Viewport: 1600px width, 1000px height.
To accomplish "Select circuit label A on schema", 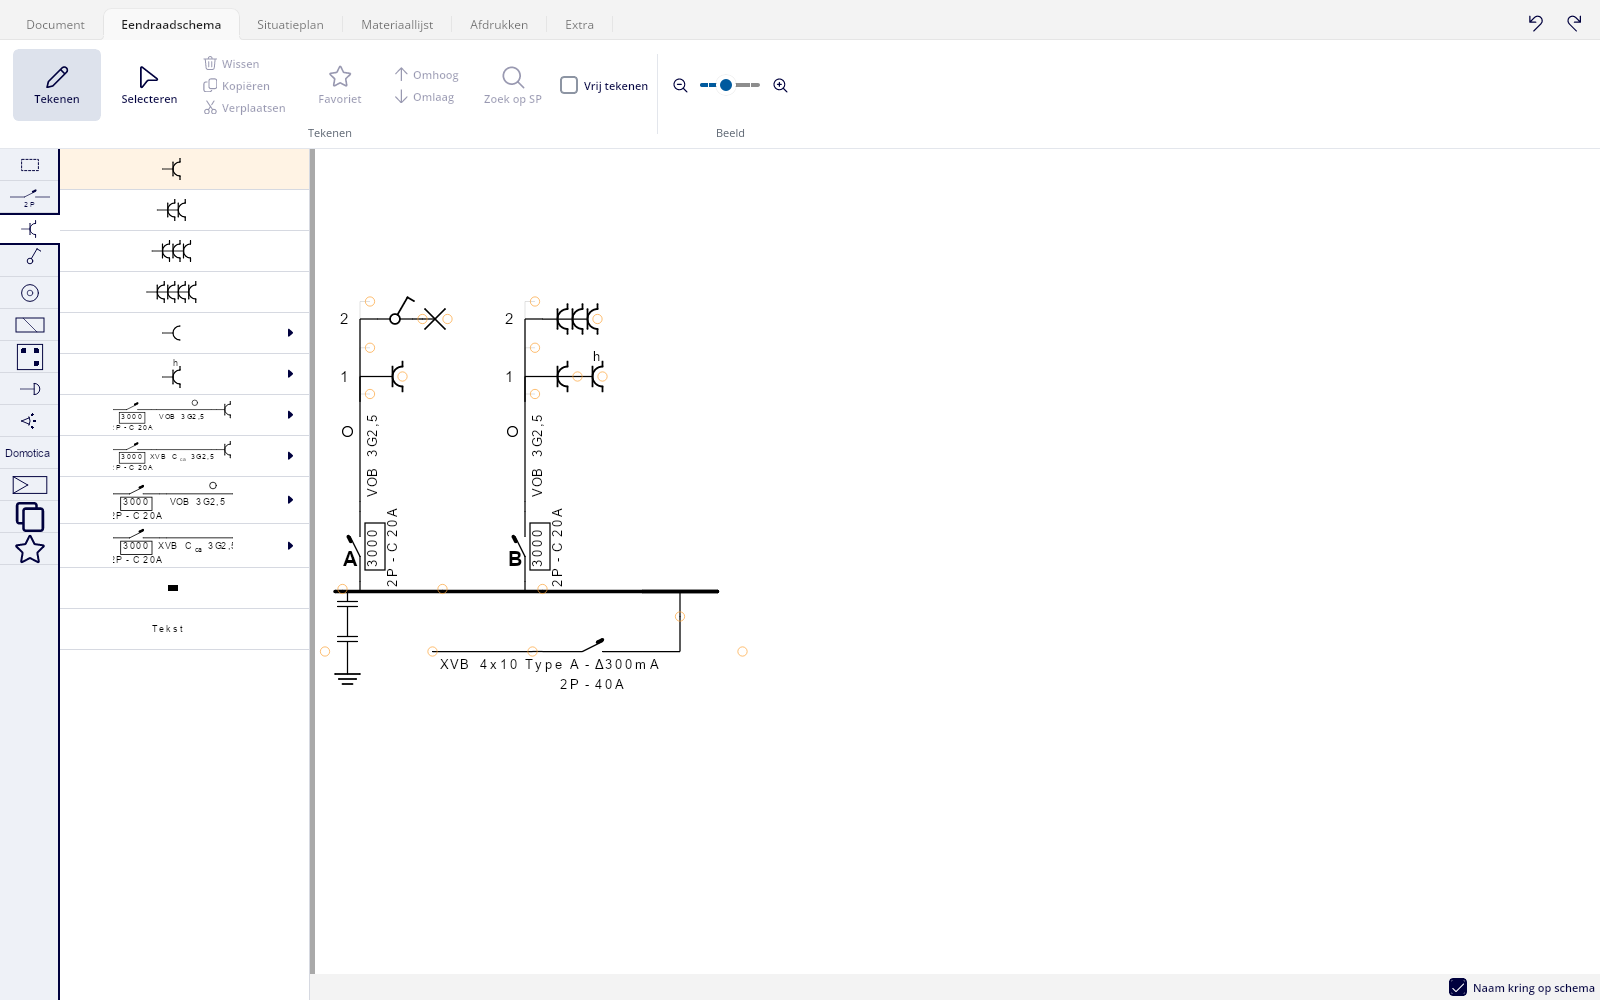I will 350,559.
